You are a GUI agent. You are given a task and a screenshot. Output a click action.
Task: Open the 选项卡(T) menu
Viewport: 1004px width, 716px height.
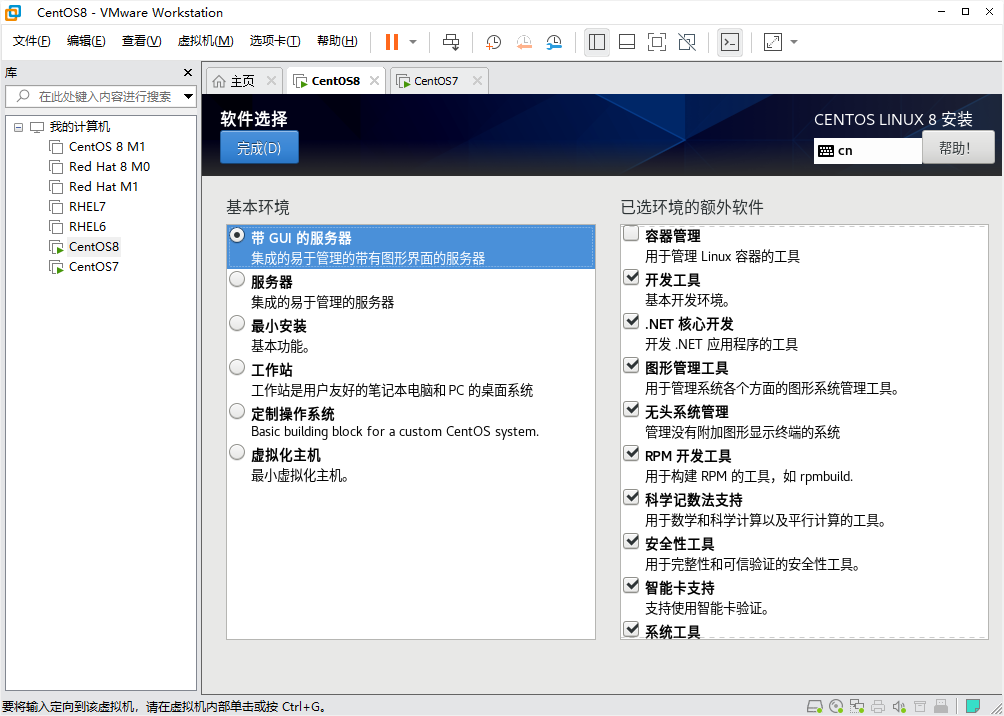tap(275, 42)
